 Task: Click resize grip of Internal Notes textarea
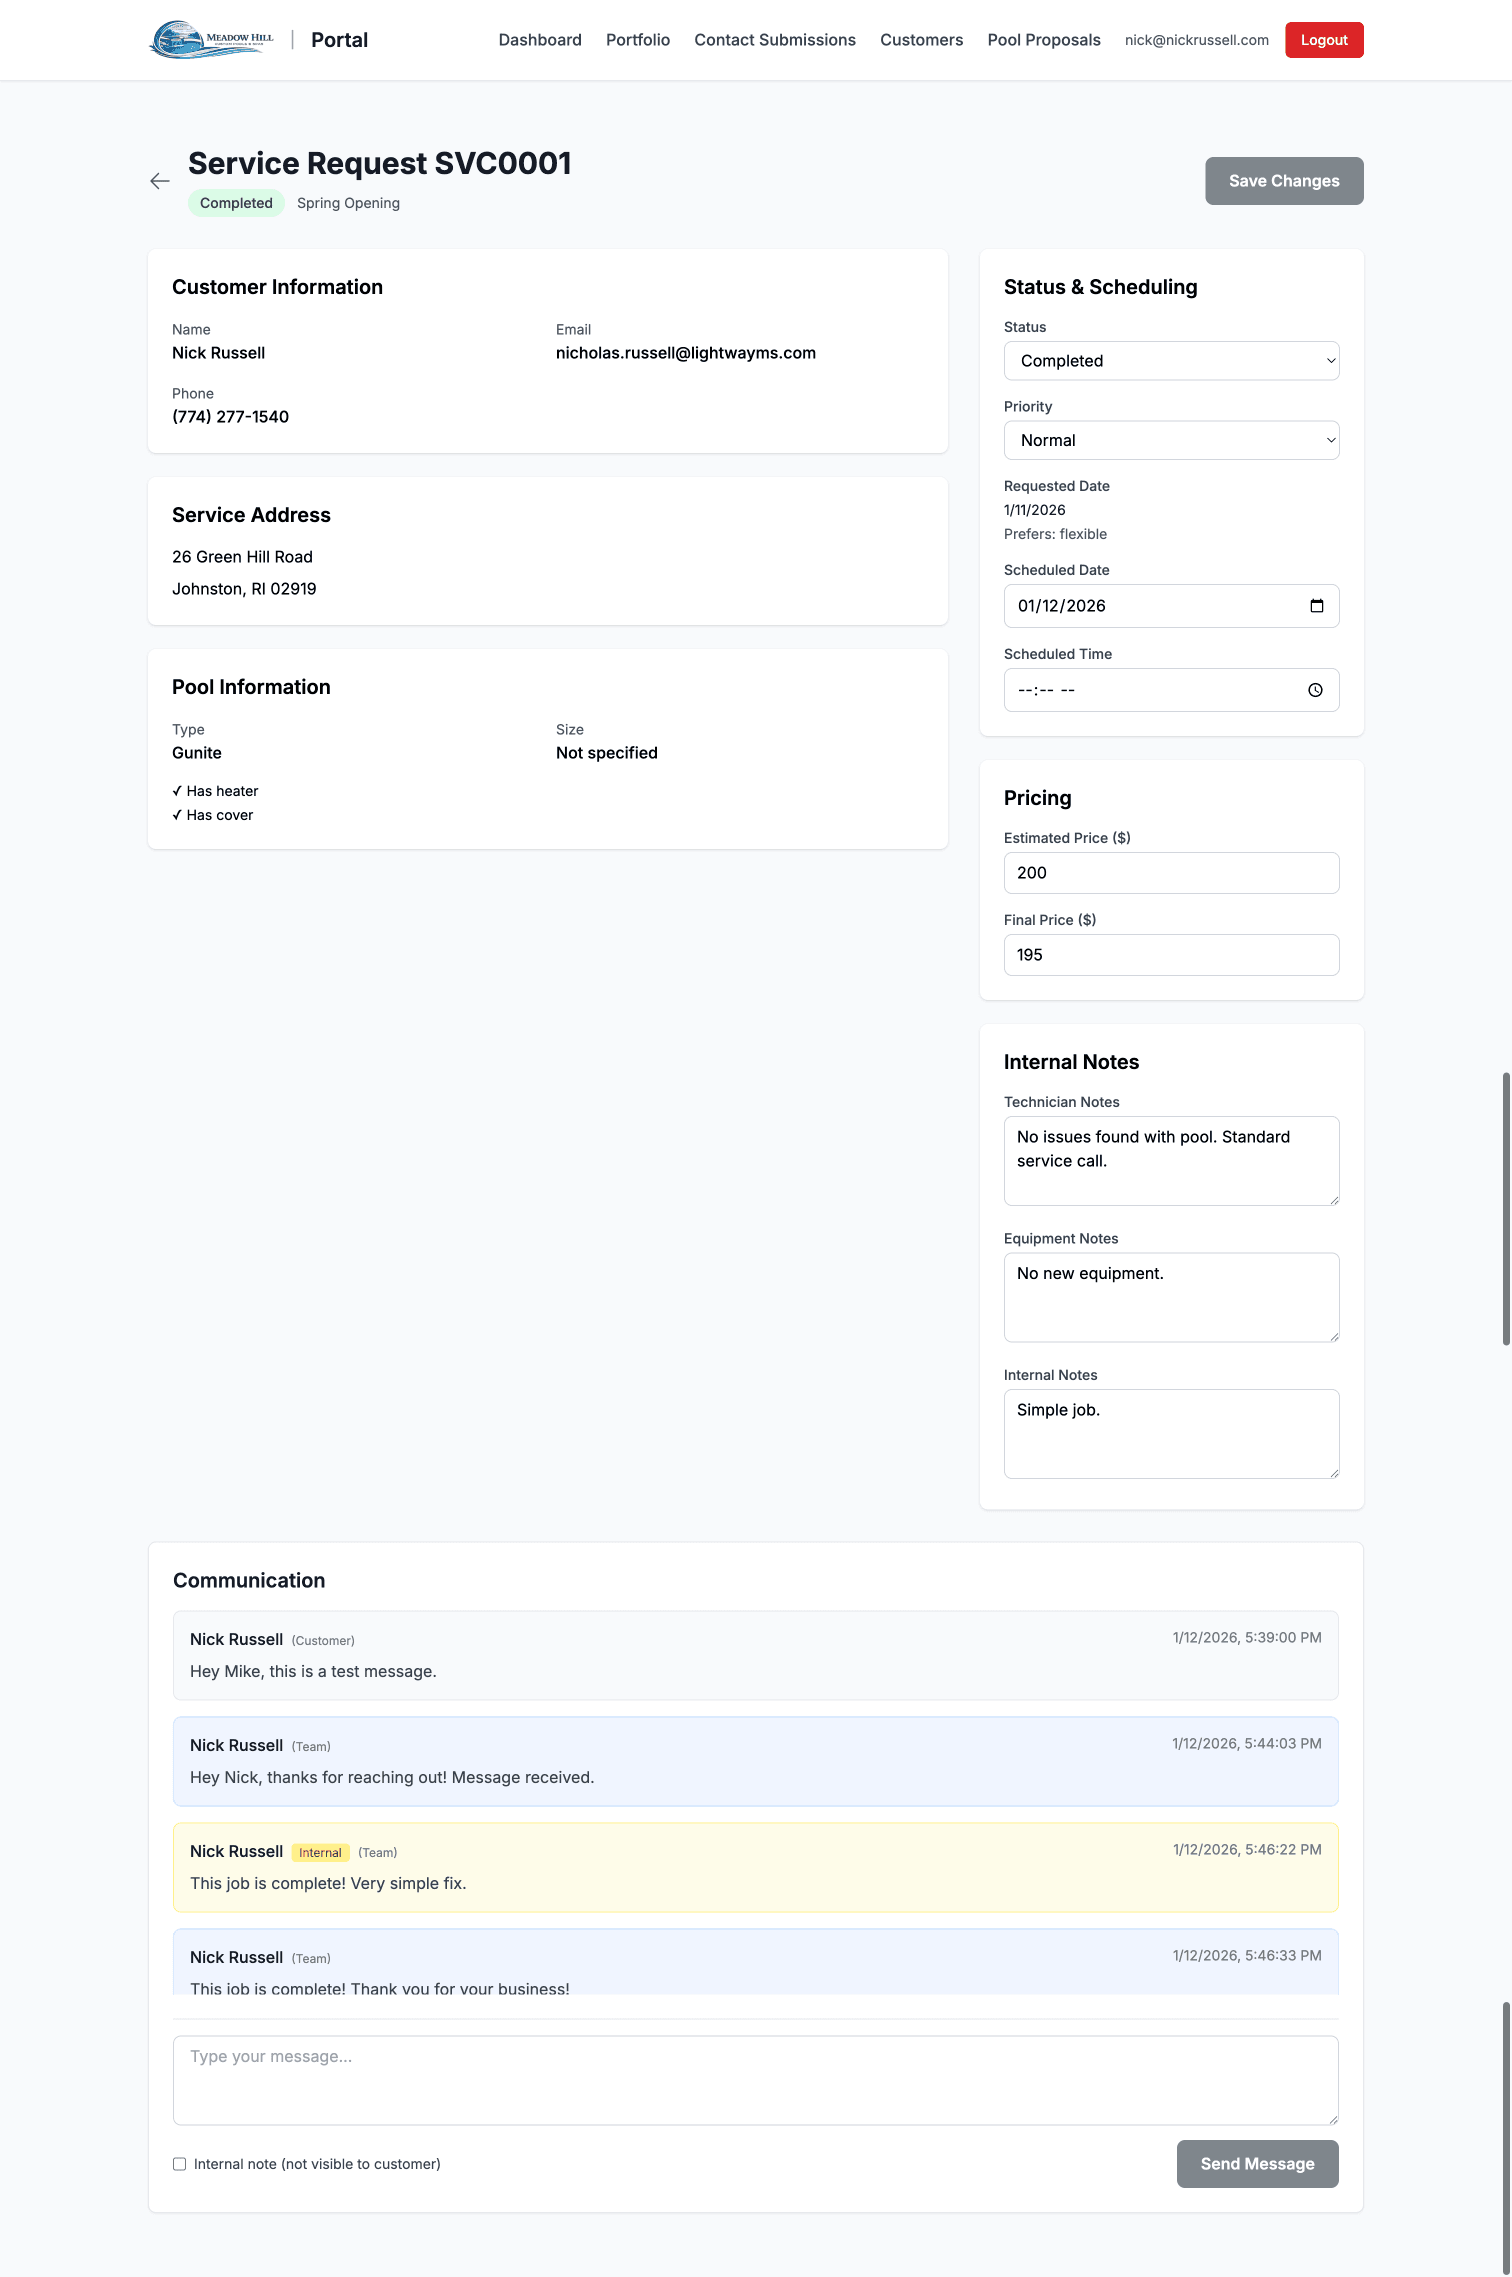tap(1334, 1473)
